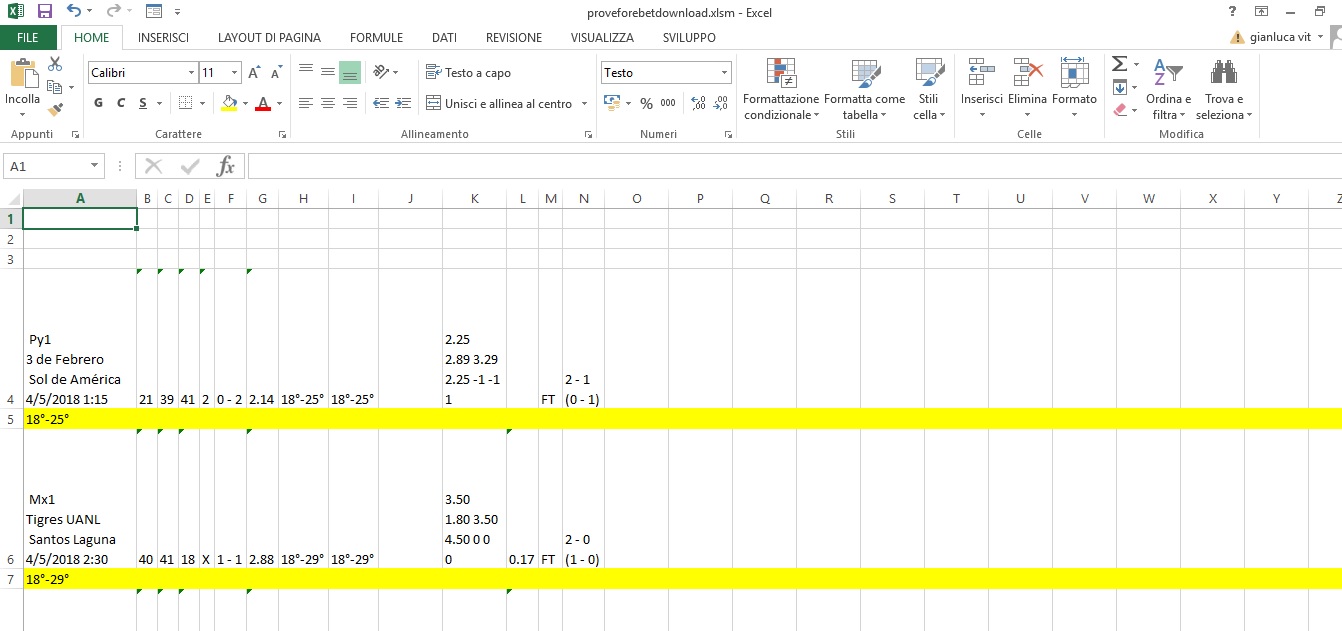The width and height of the screenshot is (1342, 631).
Task: Open underline style dropdown arrow
Action: click(x=159, y=103)
